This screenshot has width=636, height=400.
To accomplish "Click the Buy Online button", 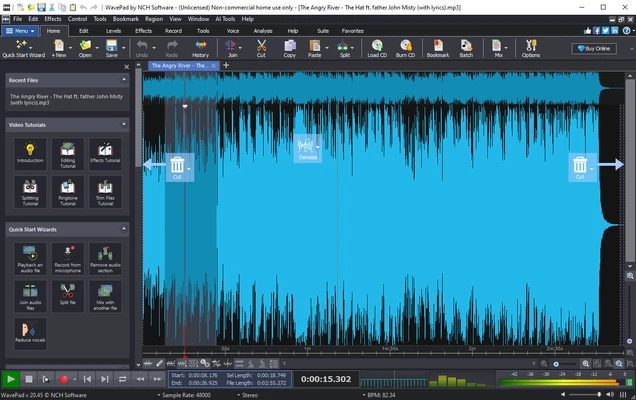I will point(594,48).
